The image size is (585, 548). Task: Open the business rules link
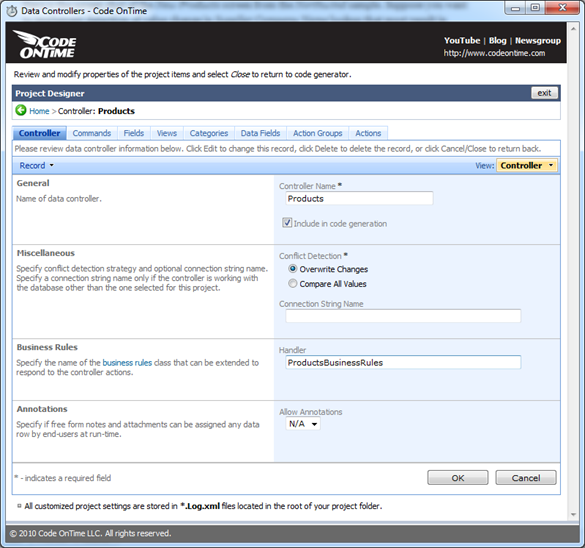127,363
